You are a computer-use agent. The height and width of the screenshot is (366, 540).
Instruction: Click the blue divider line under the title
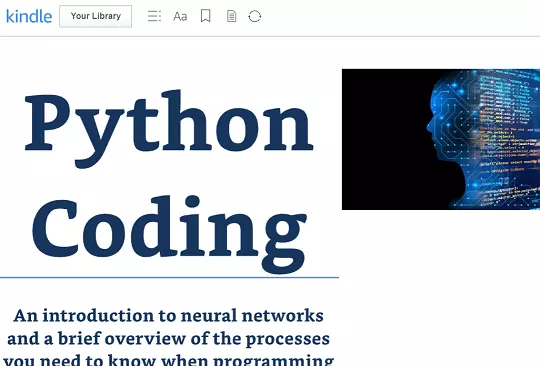pyautogui.click(x=169, y=277)
